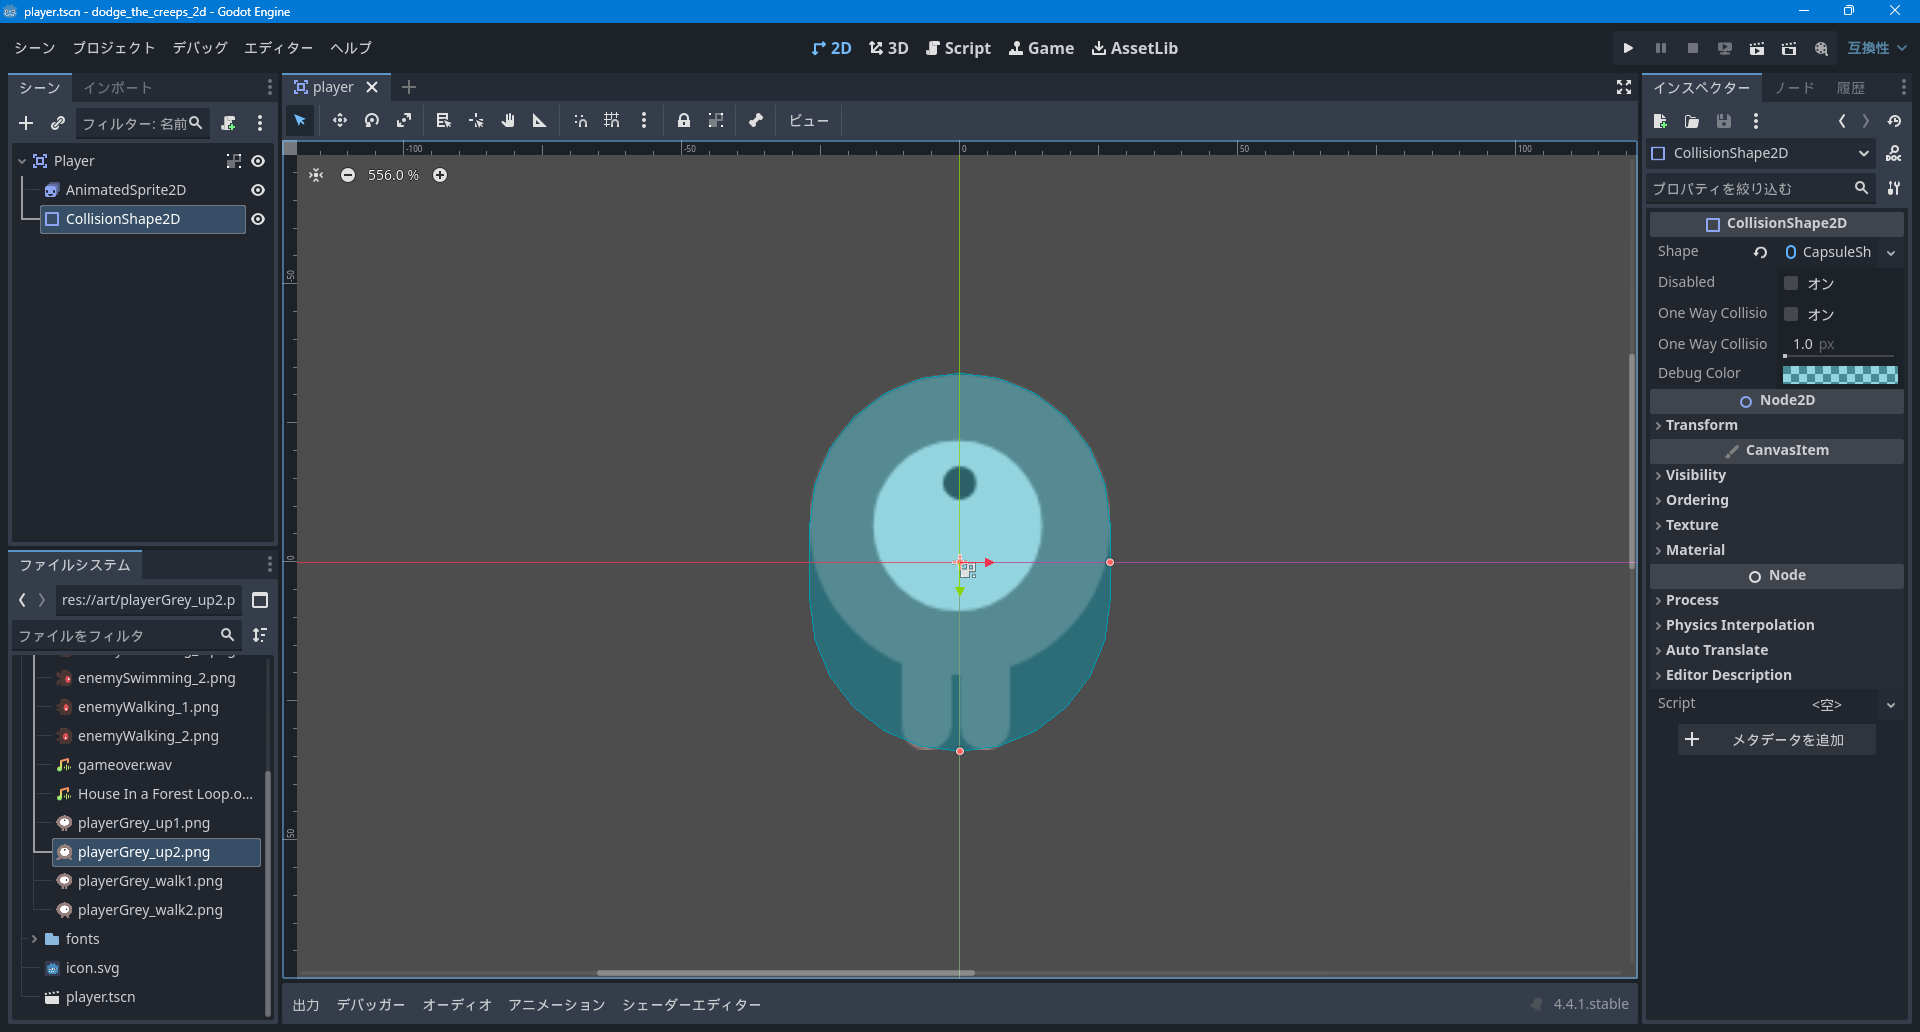The height and width of the screenshot is (1032, 1920).
Task: Instantiate a child scene with link icon
Action: pos(58,123)
